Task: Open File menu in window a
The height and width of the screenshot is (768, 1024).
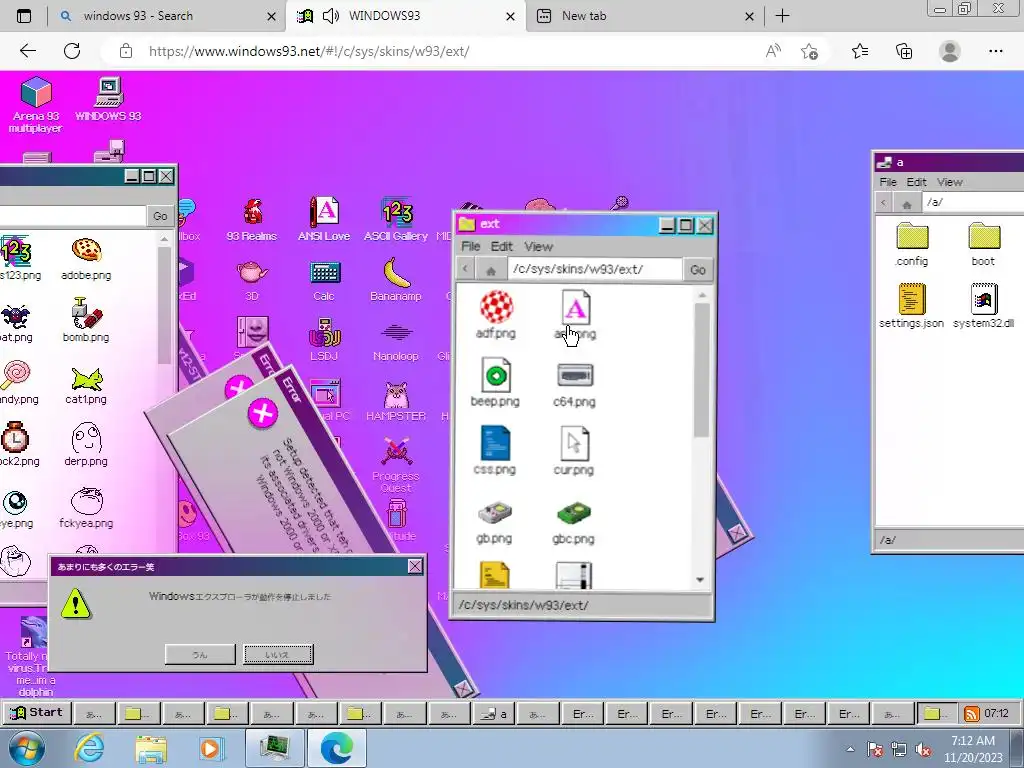Action: 888,182
